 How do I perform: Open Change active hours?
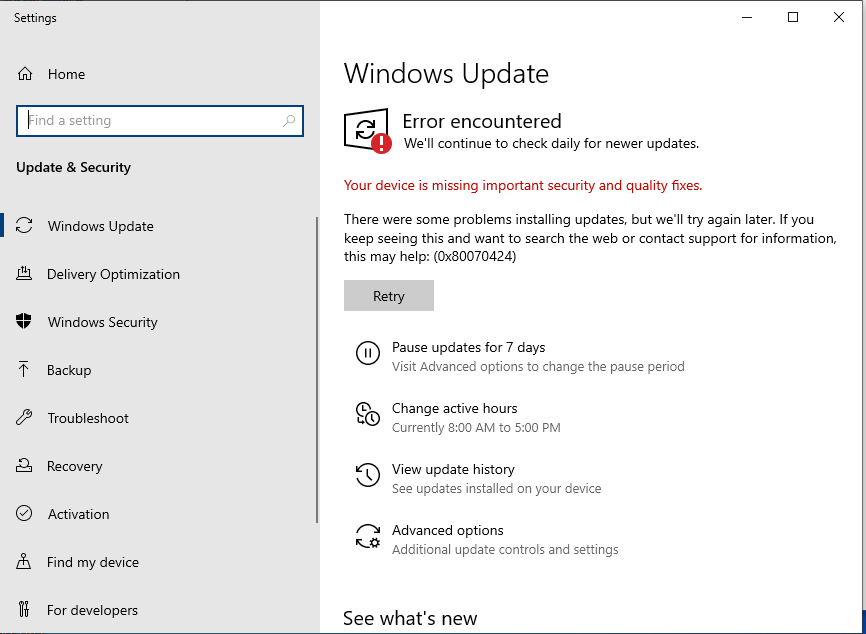455,408
